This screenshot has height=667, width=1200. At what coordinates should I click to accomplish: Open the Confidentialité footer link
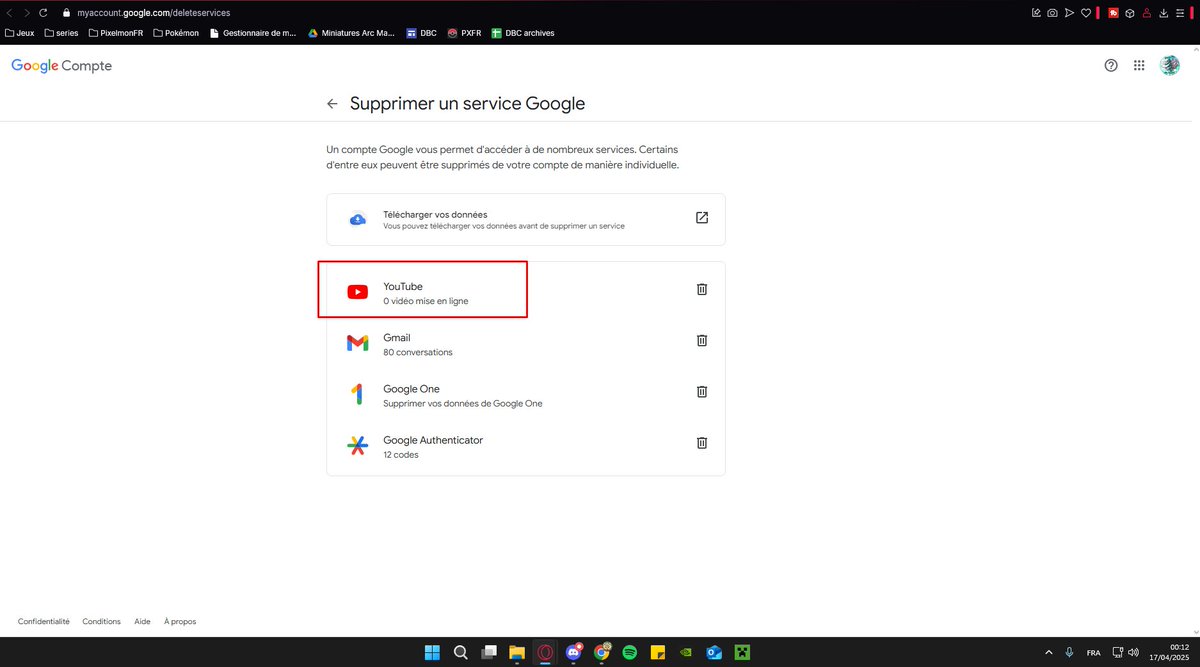44,621
